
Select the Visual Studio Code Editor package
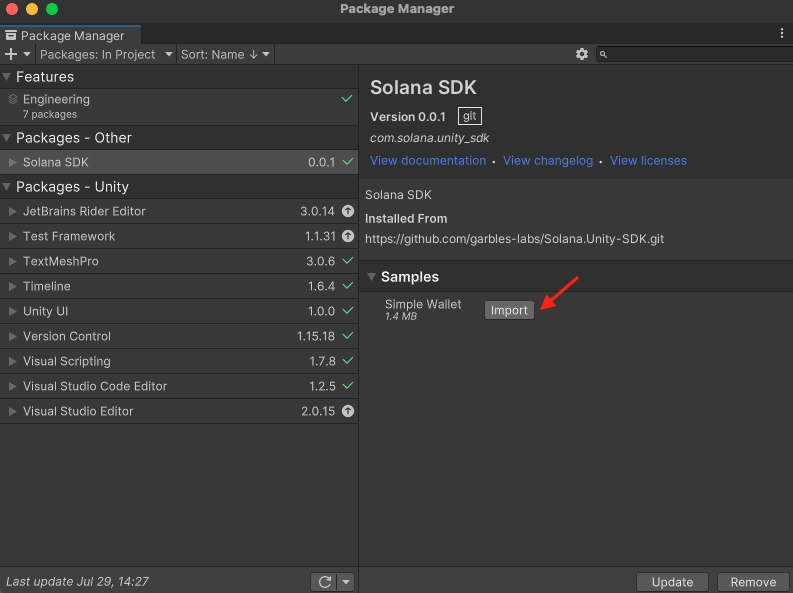(179, 386)
